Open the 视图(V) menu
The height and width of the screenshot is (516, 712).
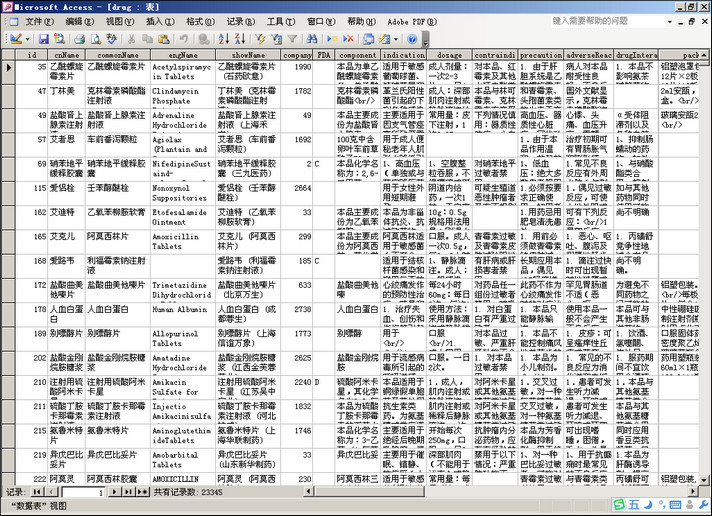click(x=120, y=21)
